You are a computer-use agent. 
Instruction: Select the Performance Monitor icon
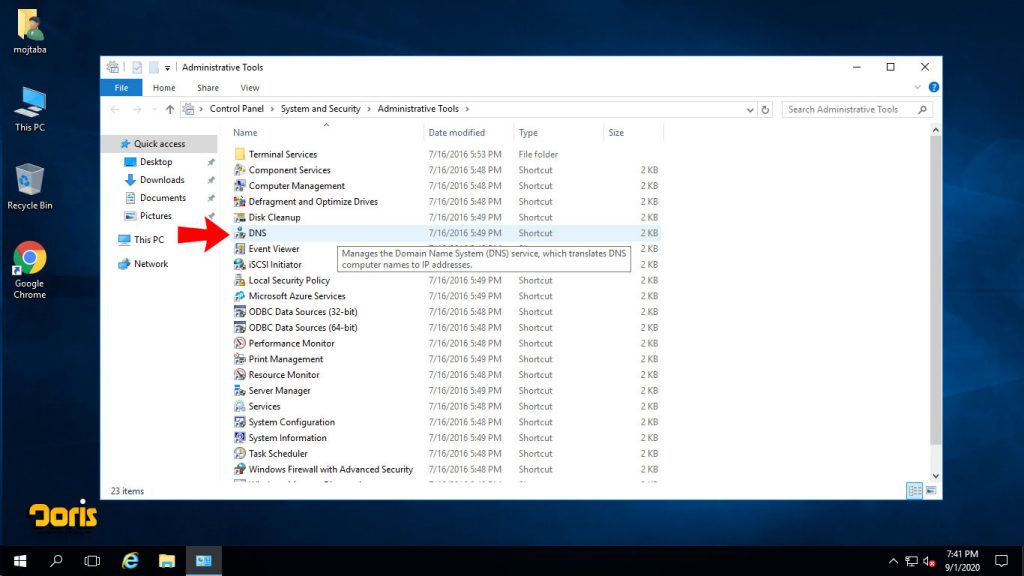[x=240, y=344]
